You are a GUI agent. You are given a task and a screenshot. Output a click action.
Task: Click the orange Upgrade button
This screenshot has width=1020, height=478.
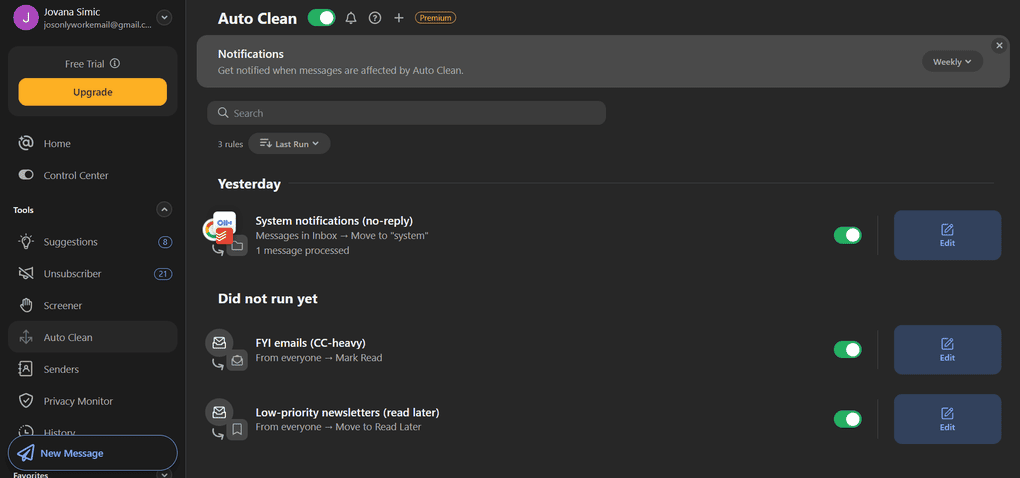(x=92, y=92)
